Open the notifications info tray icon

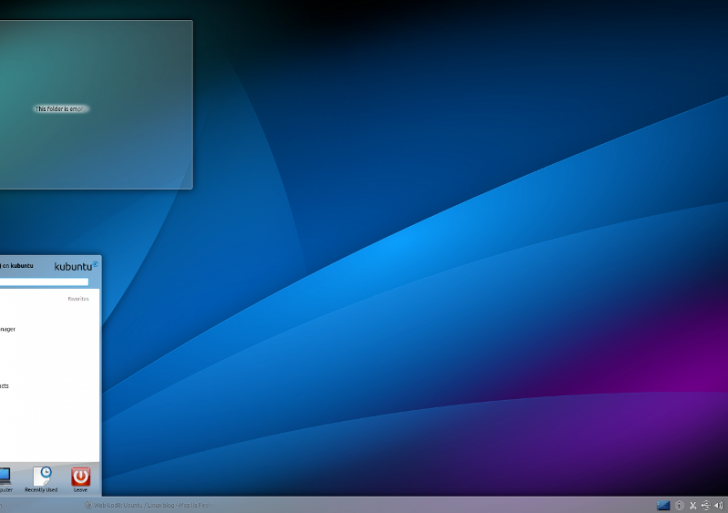[x=679, y=505]
